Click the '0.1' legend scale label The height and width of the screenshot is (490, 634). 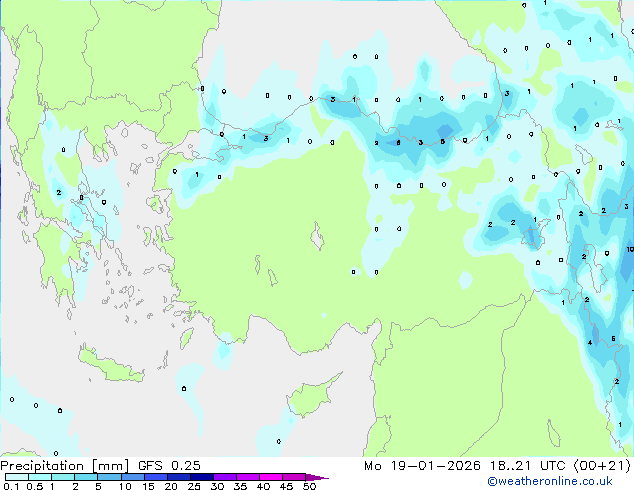click(11, 486)
